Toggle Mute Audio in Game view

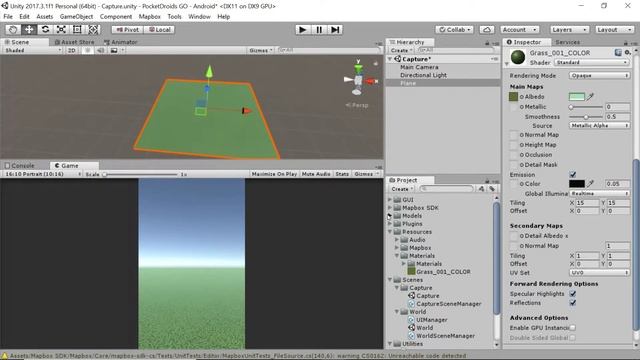click(x=316, y=174)
